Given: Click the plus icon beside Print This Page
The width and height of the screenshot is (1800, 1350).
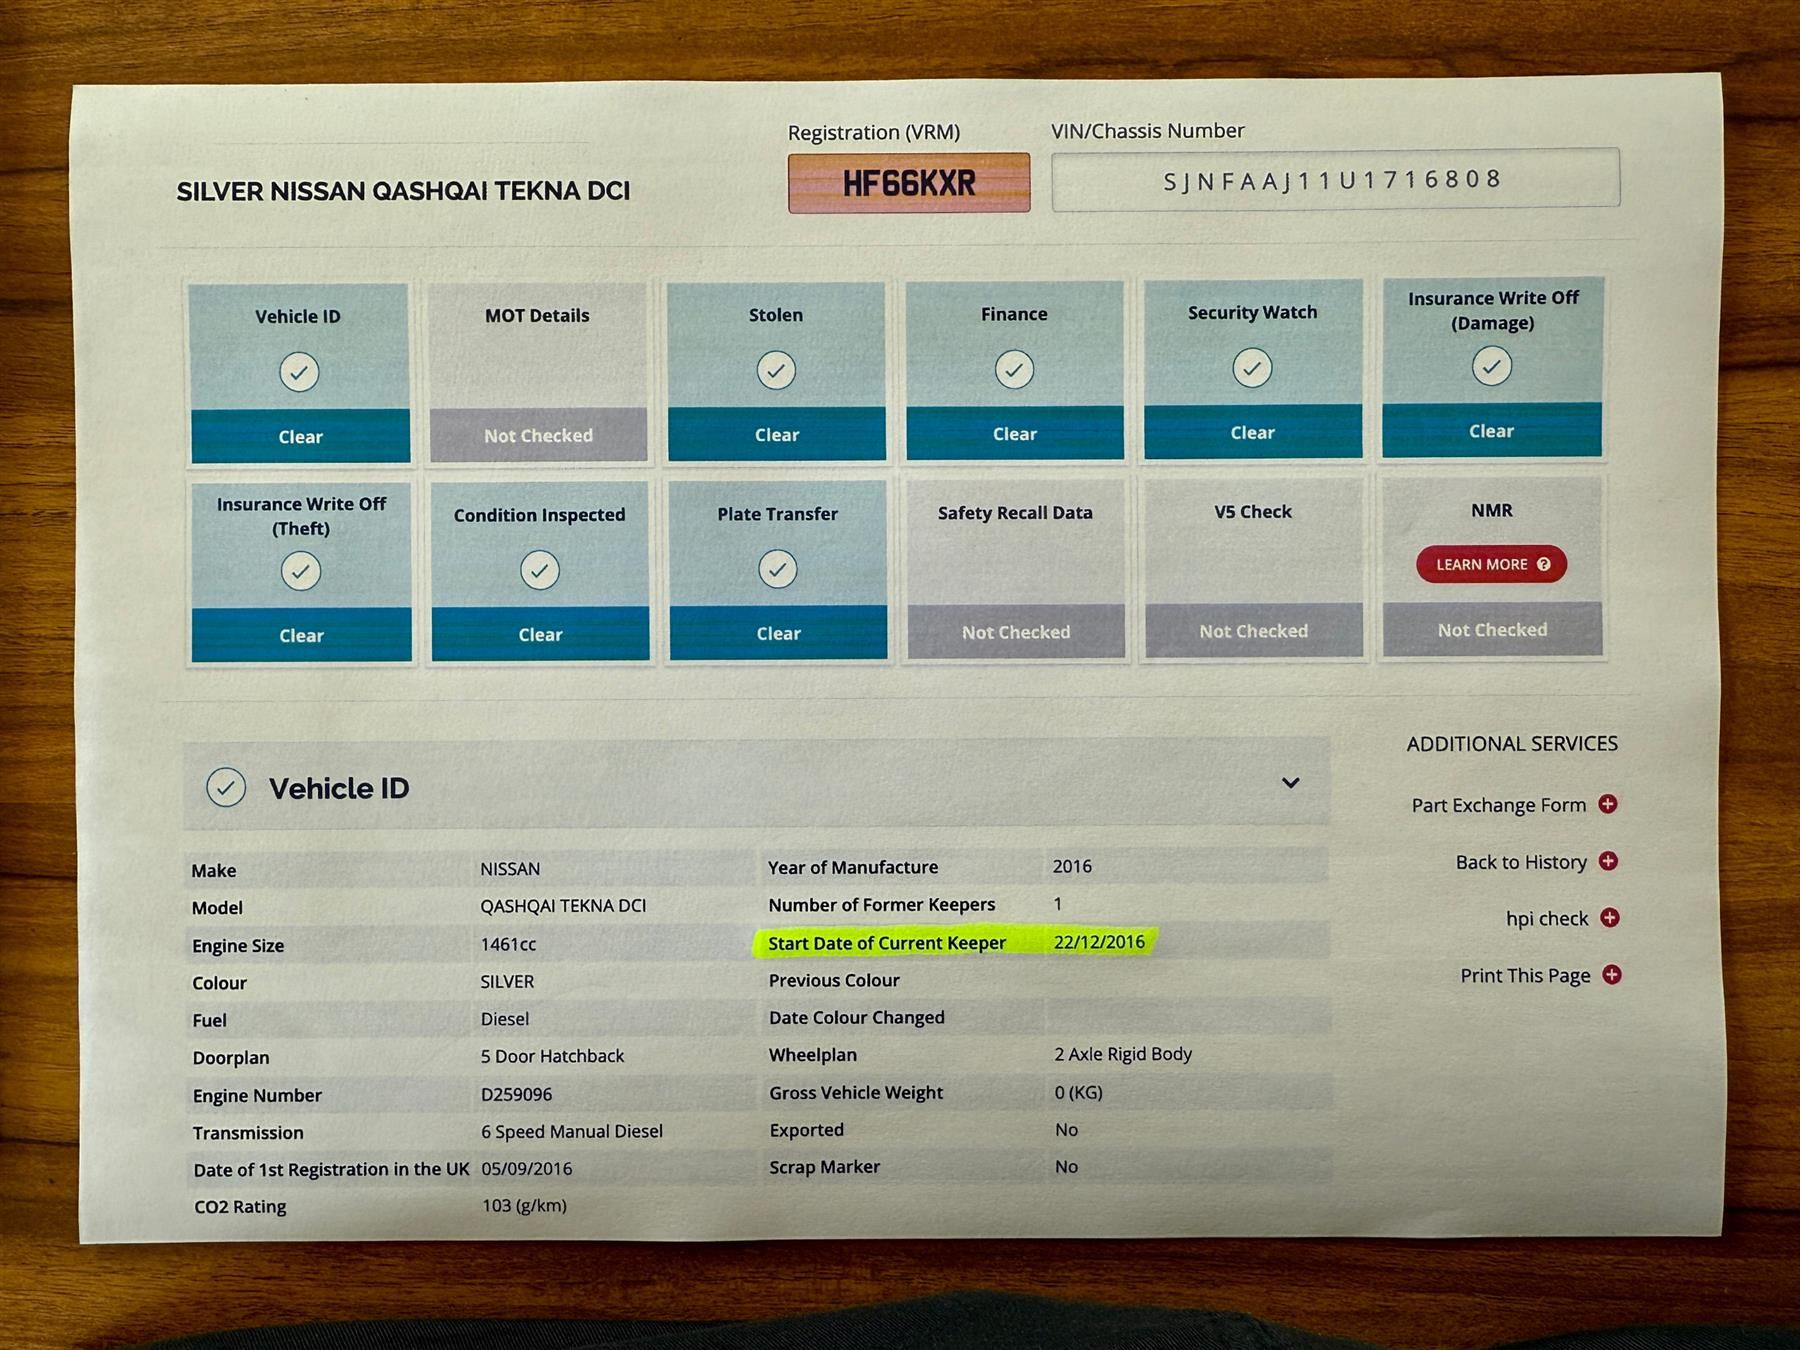Looking at the screenshot, I should point(1612,974).
